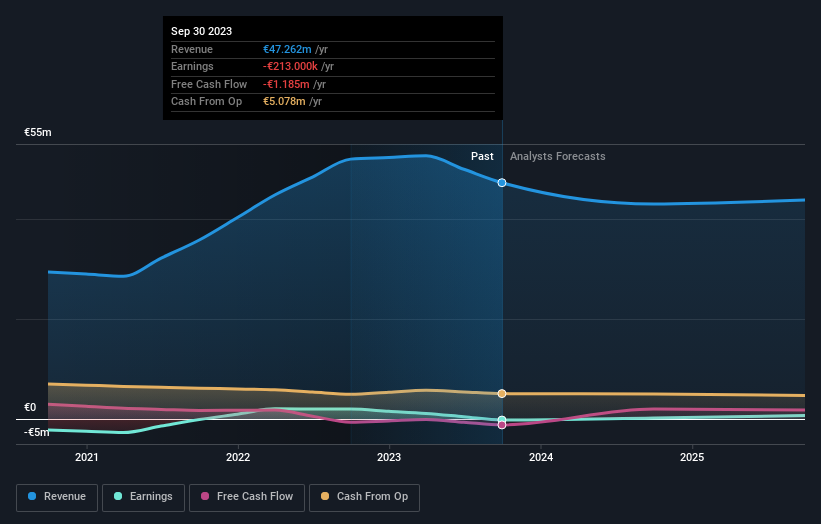This screenshot has height=524, width=821.
Task: Click the 2022 x-axis label
Action: pos(238,457)
